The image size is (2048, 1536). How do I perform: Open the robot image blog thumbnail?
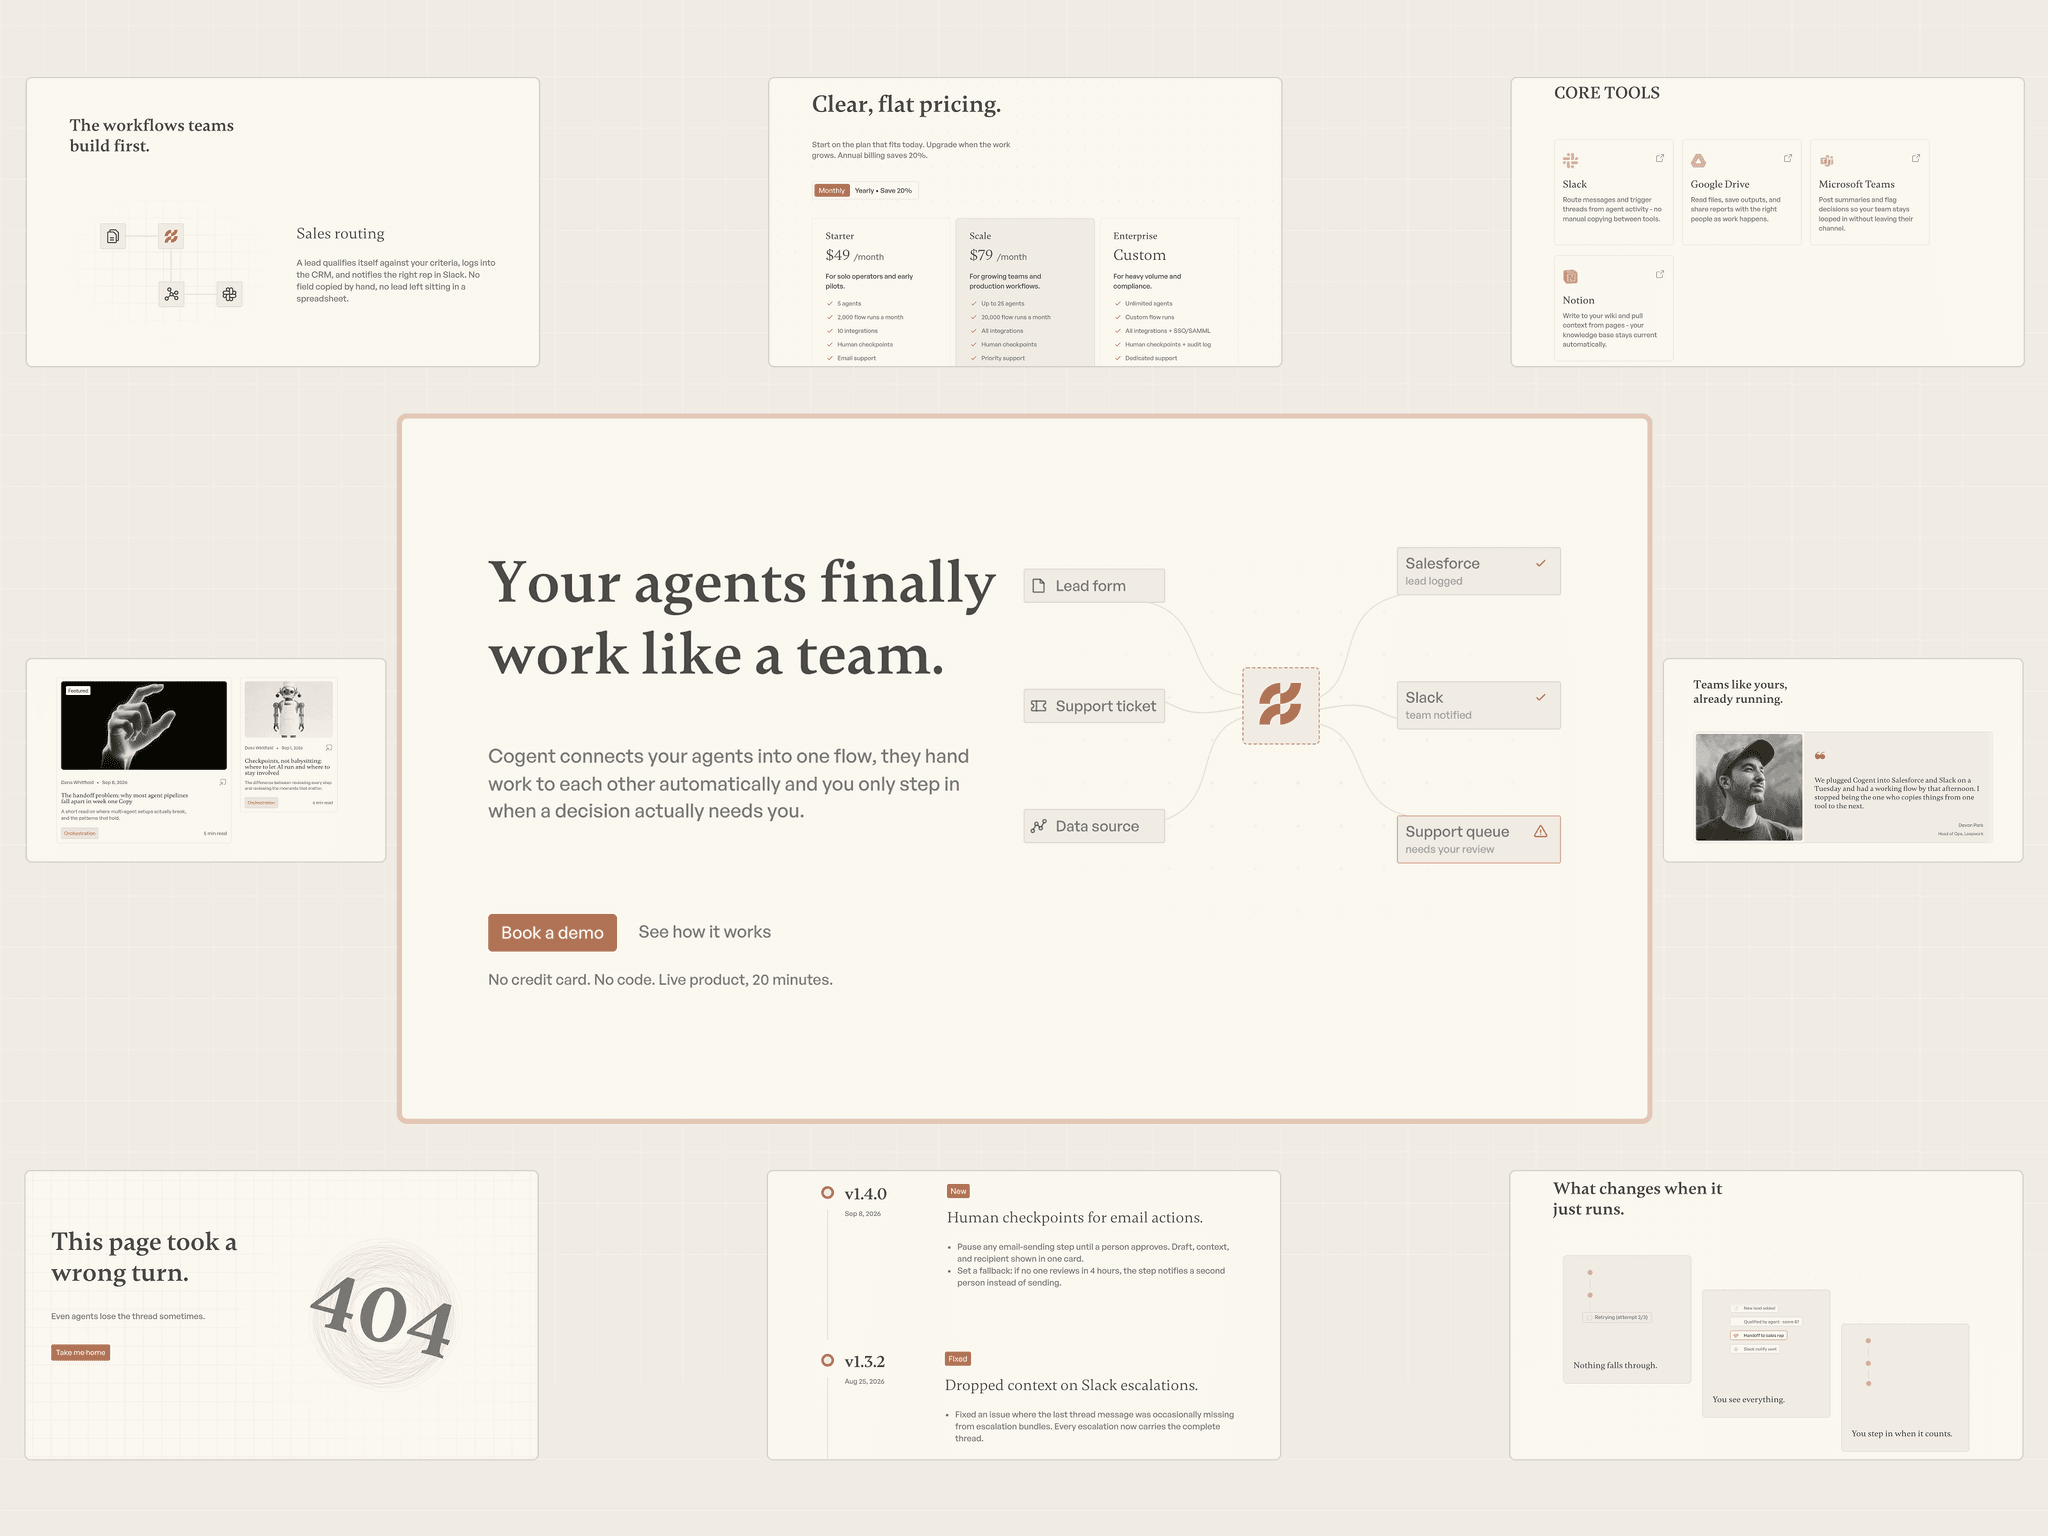coord(289,710)
